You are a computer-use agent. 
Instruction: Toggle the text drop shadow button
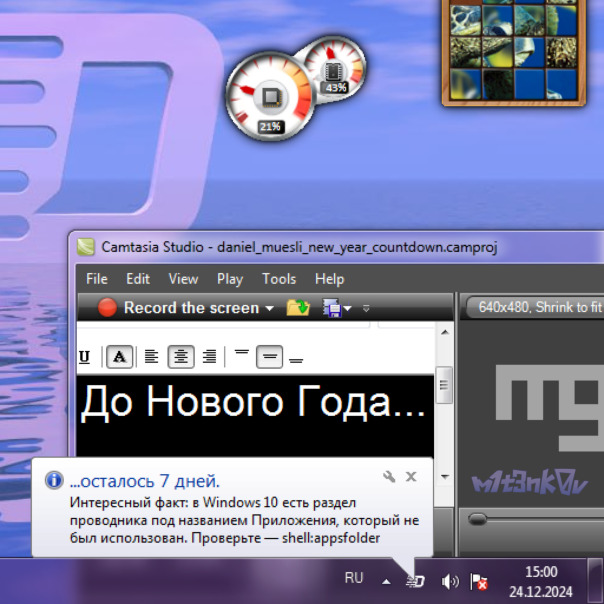pos(119,357)
